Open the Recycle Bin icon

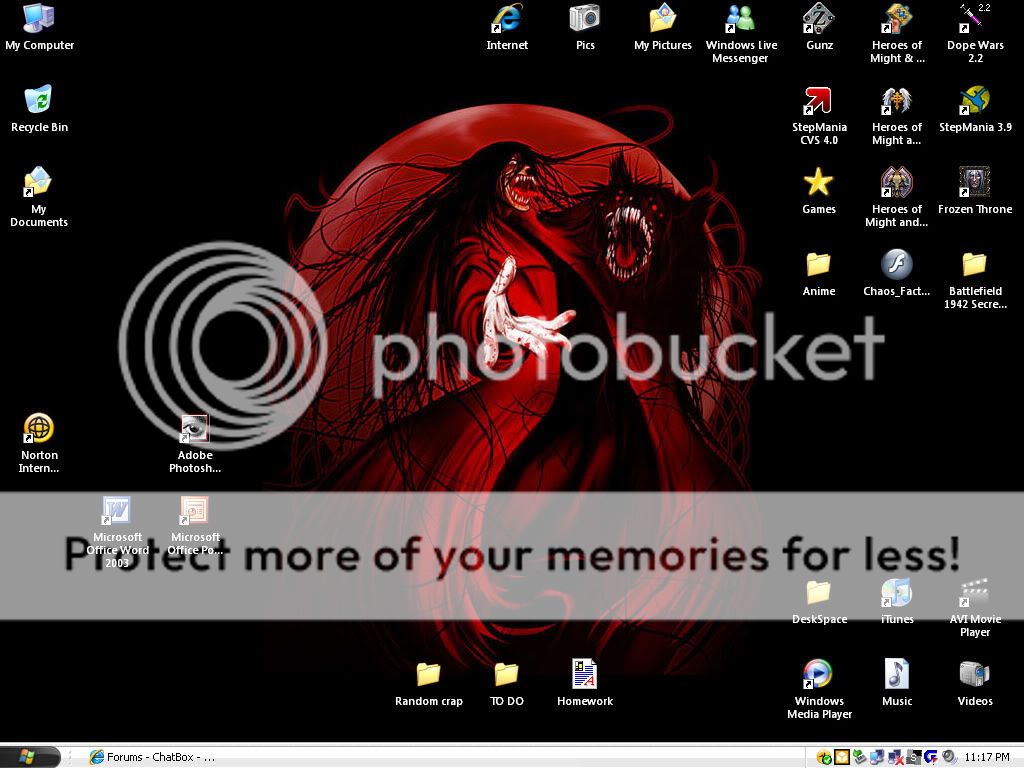click(39, 101)
